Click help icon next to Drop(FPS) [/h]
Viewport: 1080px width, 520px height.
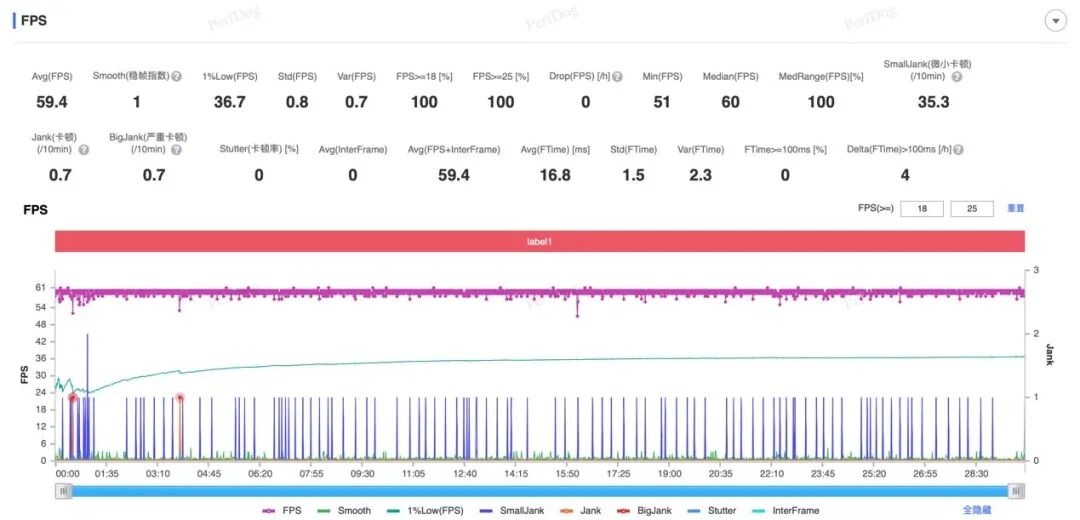tap(617, 76)
